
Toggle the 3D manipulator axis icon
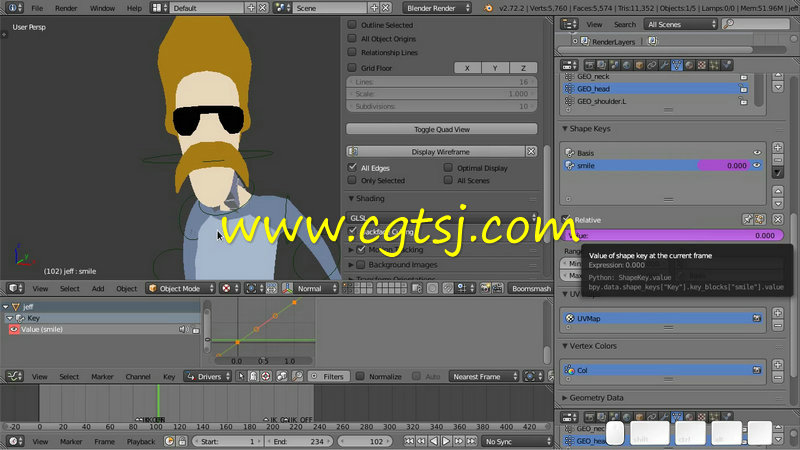287,288
